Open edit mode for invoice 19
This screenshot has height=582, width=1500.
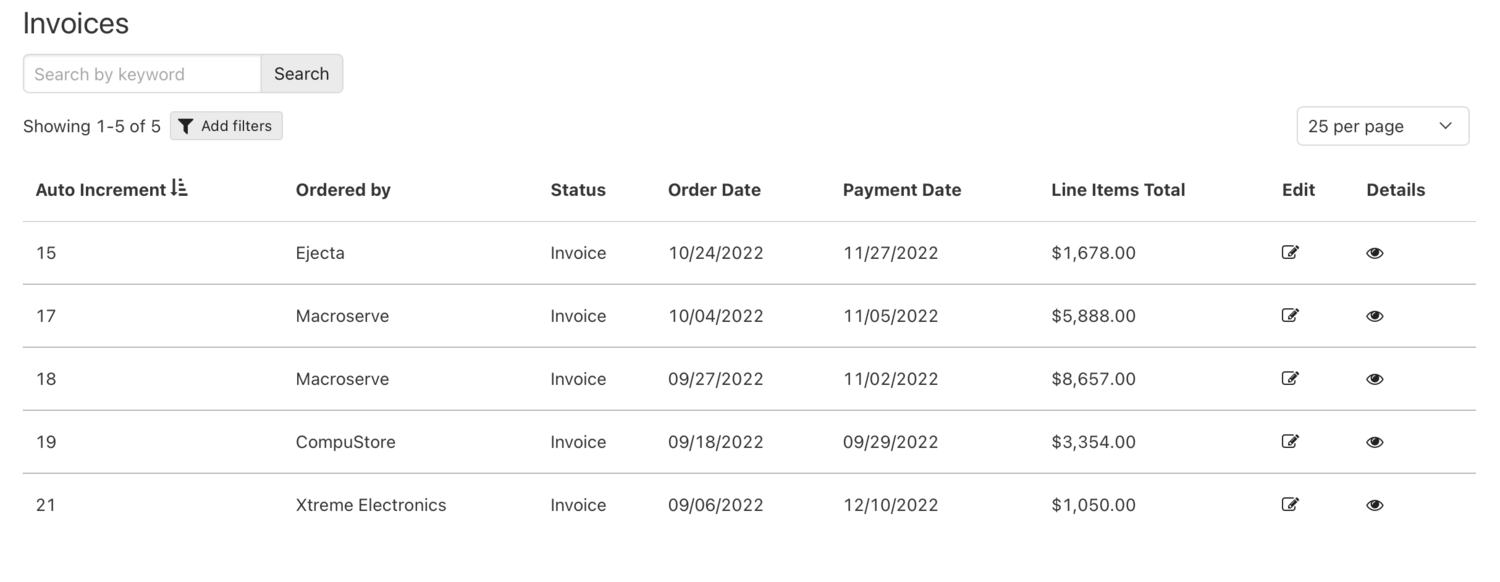pos(1290,442)
